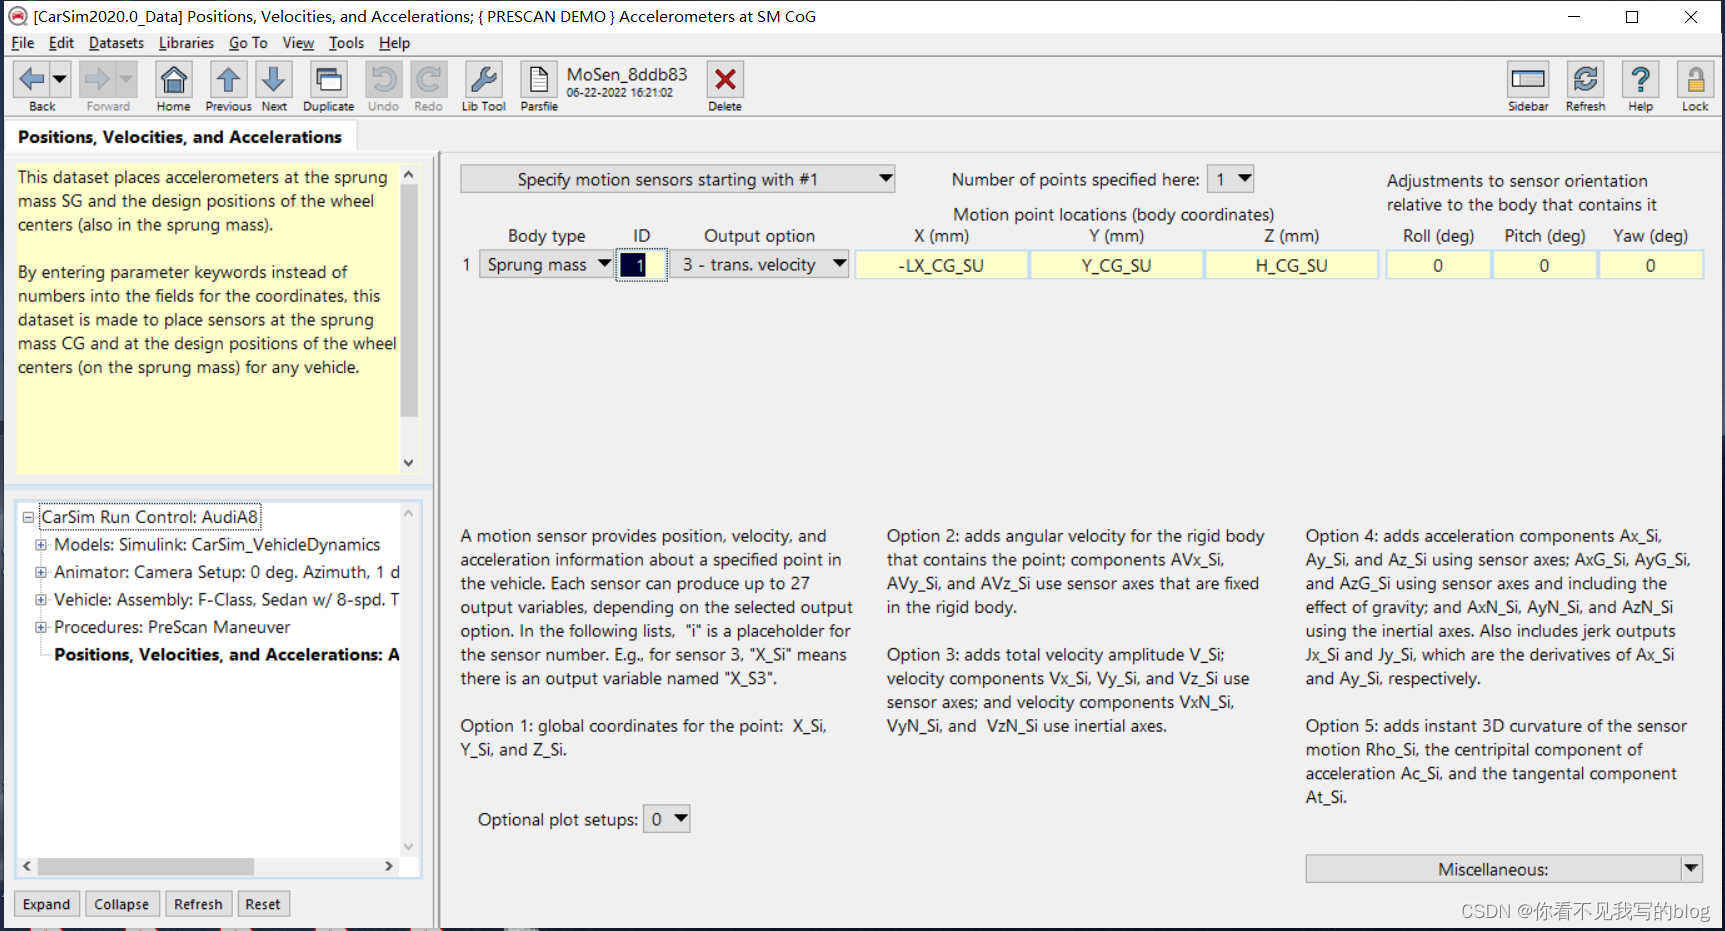
Task: Click the Yaw (deg) field
Action: (1650, 265)
